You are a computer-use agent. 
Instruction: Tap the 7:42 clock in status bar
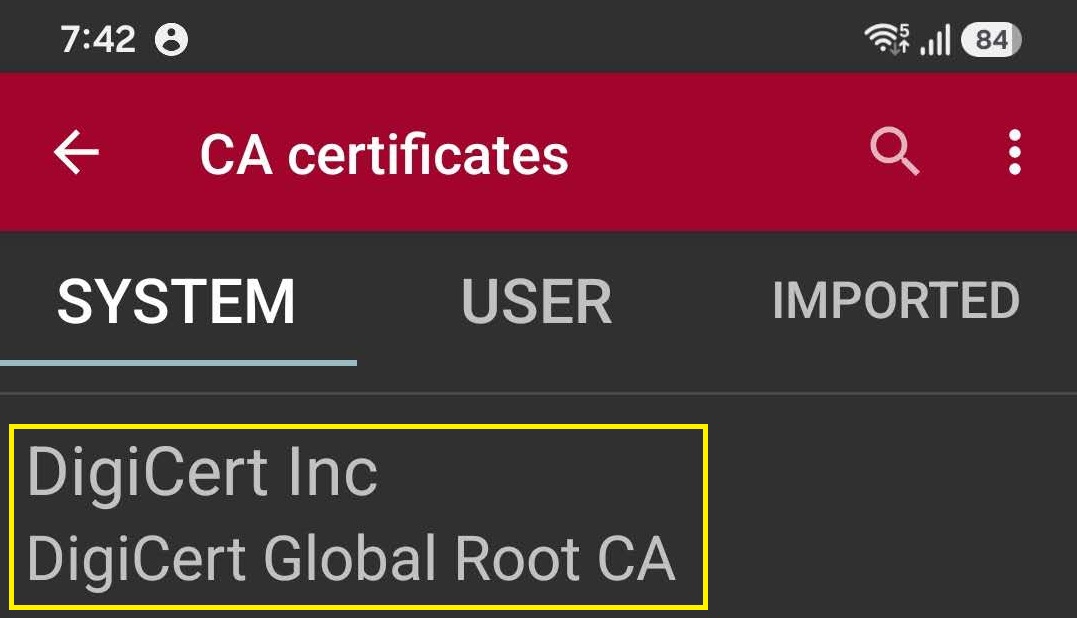point(98,39)
